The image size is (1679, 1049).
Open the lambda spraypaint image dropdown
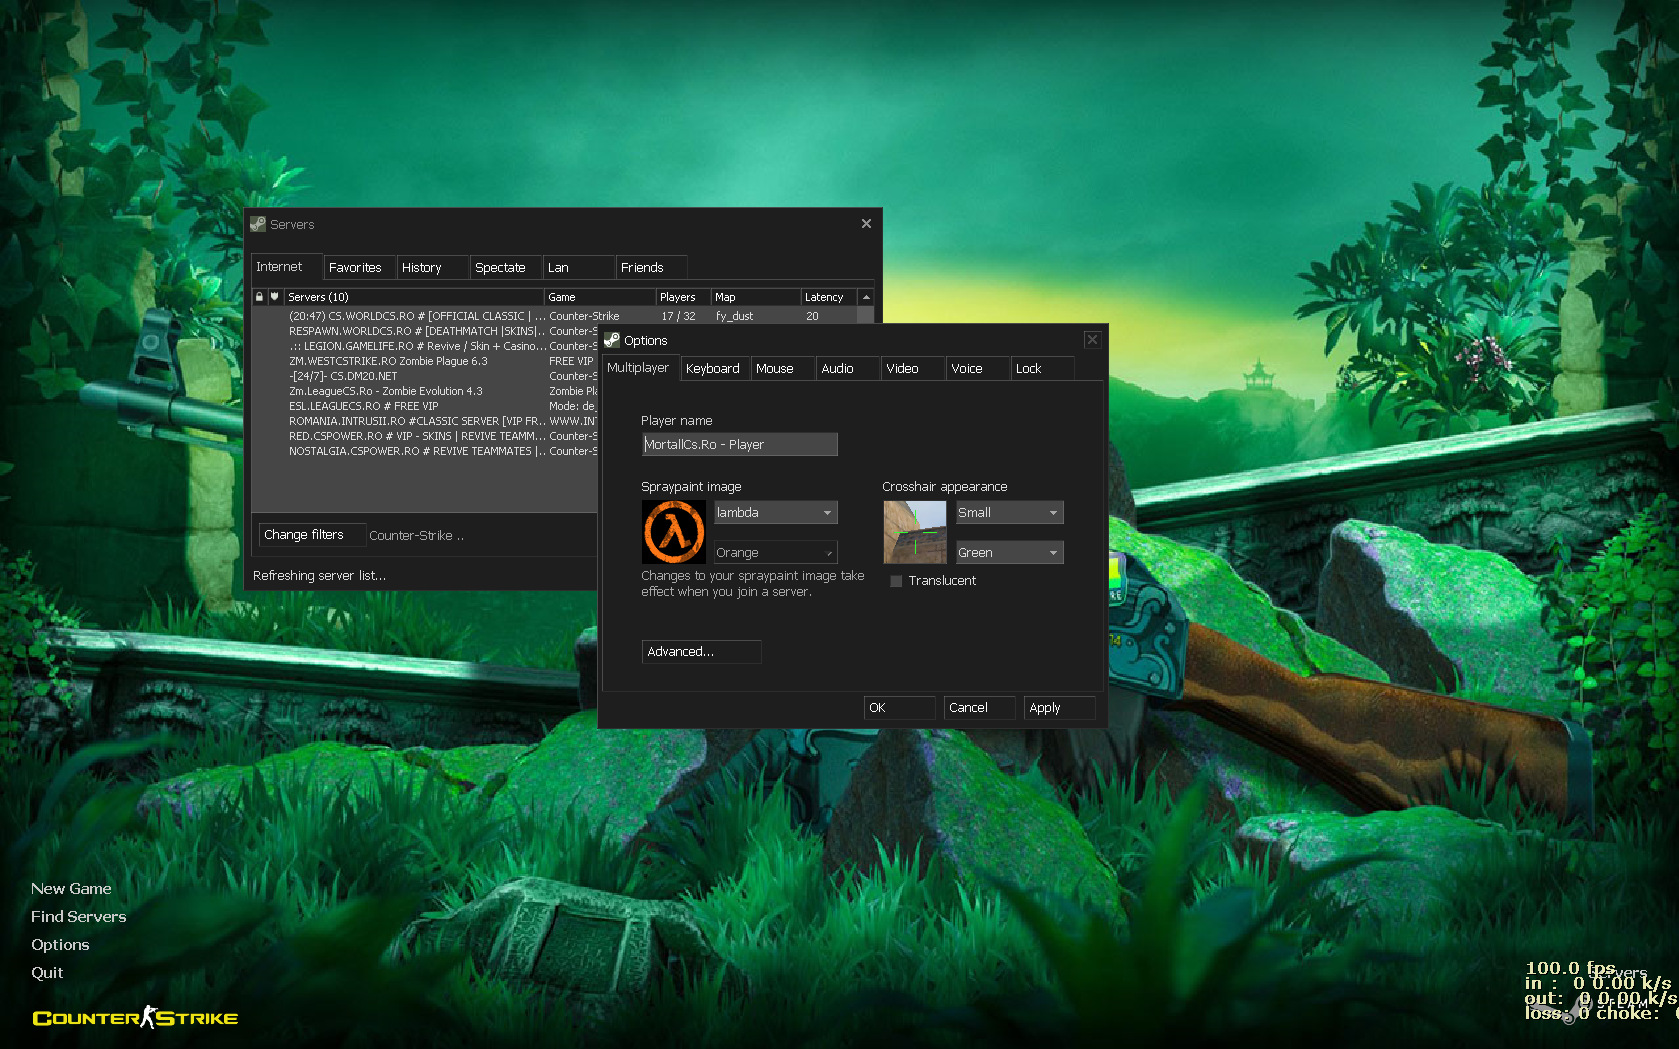coord(775,512)
